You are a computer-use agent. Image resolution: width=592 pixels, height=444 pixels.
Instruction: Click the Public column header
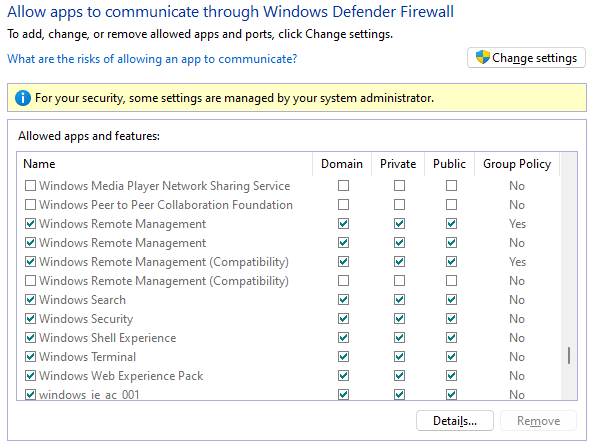pos(449,164)
